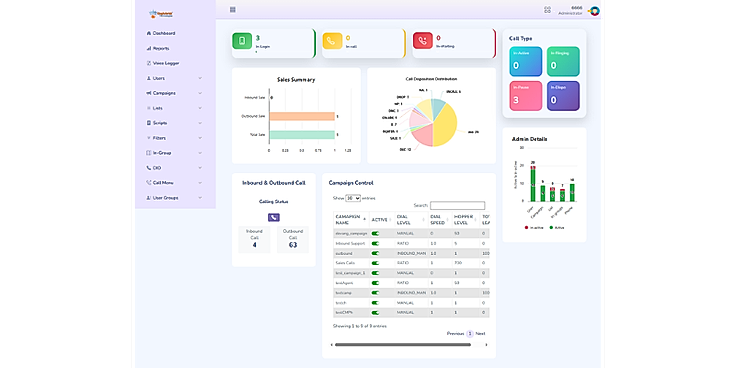The height and width of the screenshot is (368, 736).
Task: Expand the Filters menu chevron
Action: tap(200, 138)
